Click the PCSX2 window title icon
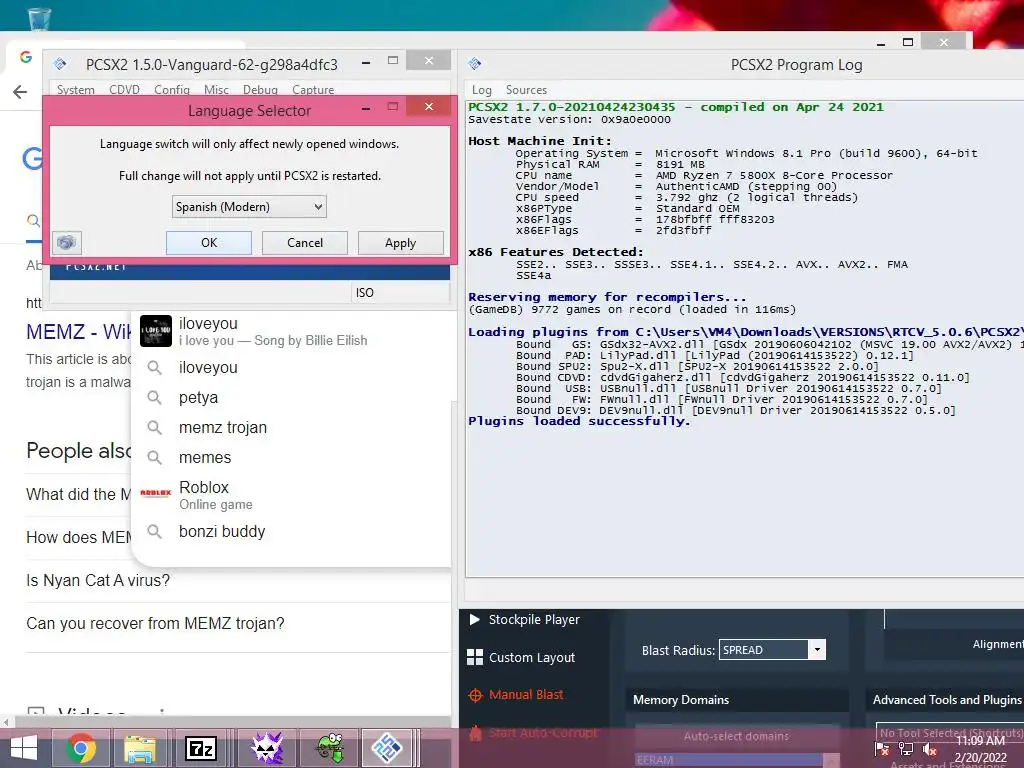This screenshot has width=1024, height=768. (x=60, y=64)
